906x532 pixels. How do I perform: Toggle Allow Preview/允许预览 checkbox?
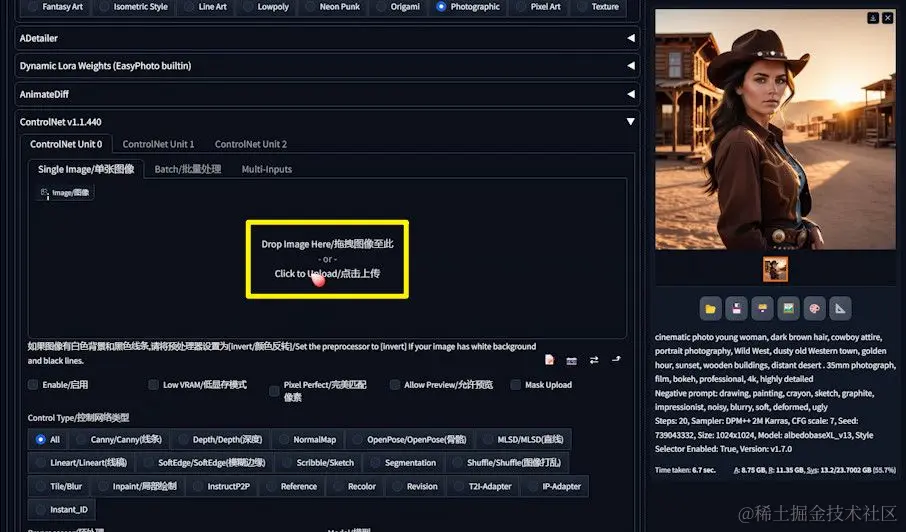(395, 385)
